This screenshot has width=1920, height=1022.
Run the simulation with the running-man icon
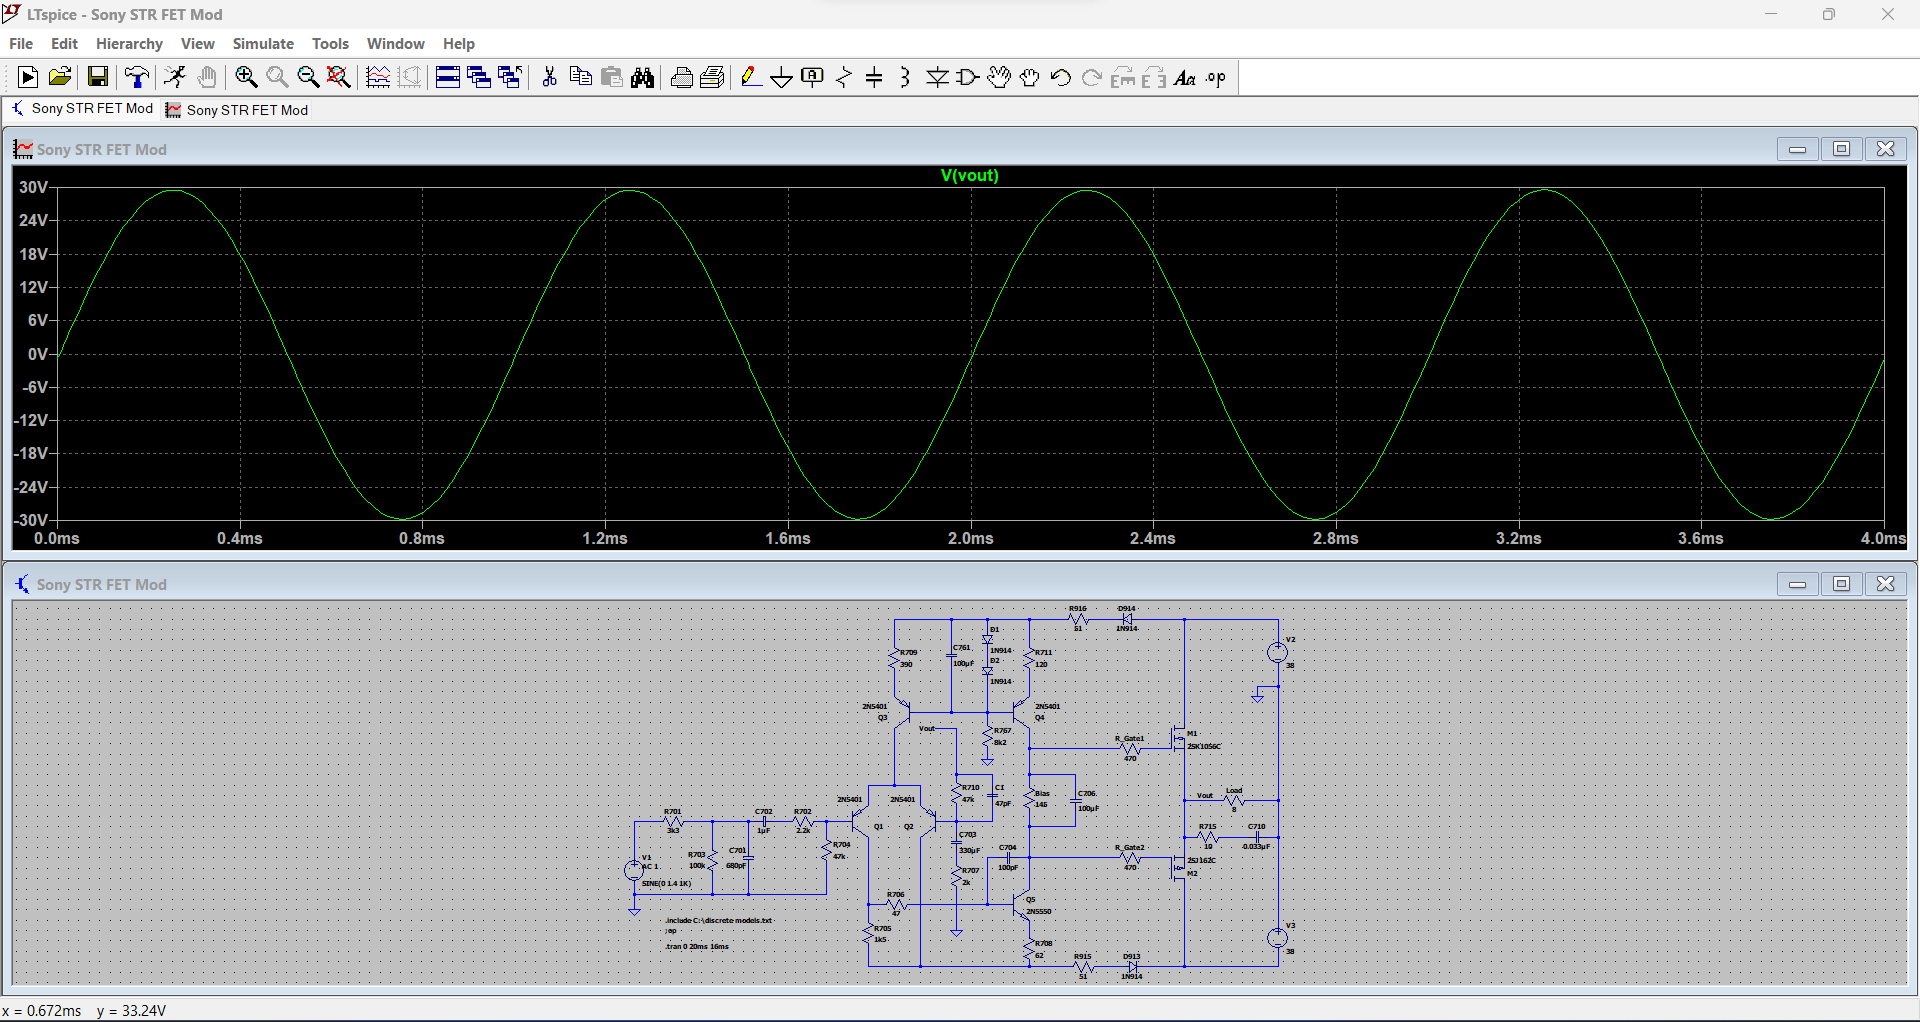175,77
